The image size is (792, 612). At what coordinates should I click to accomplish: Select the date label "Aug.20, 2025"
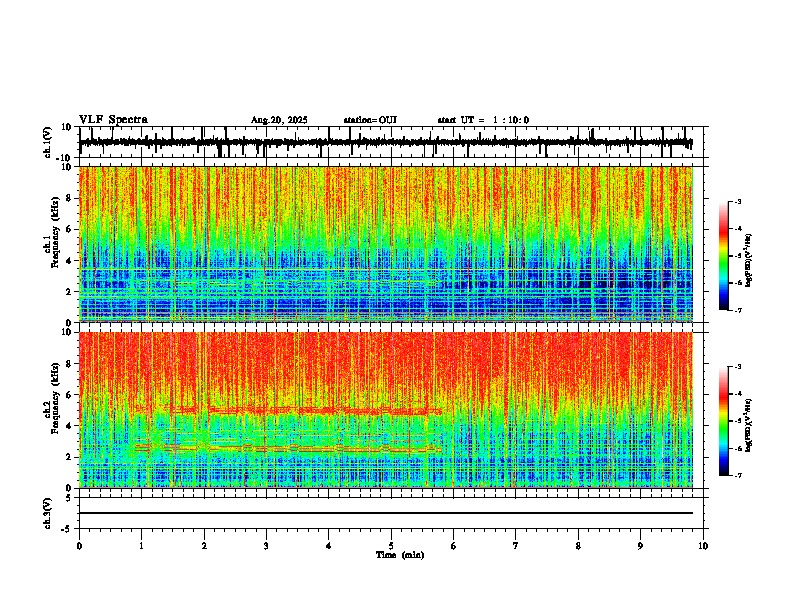point(279,120)
